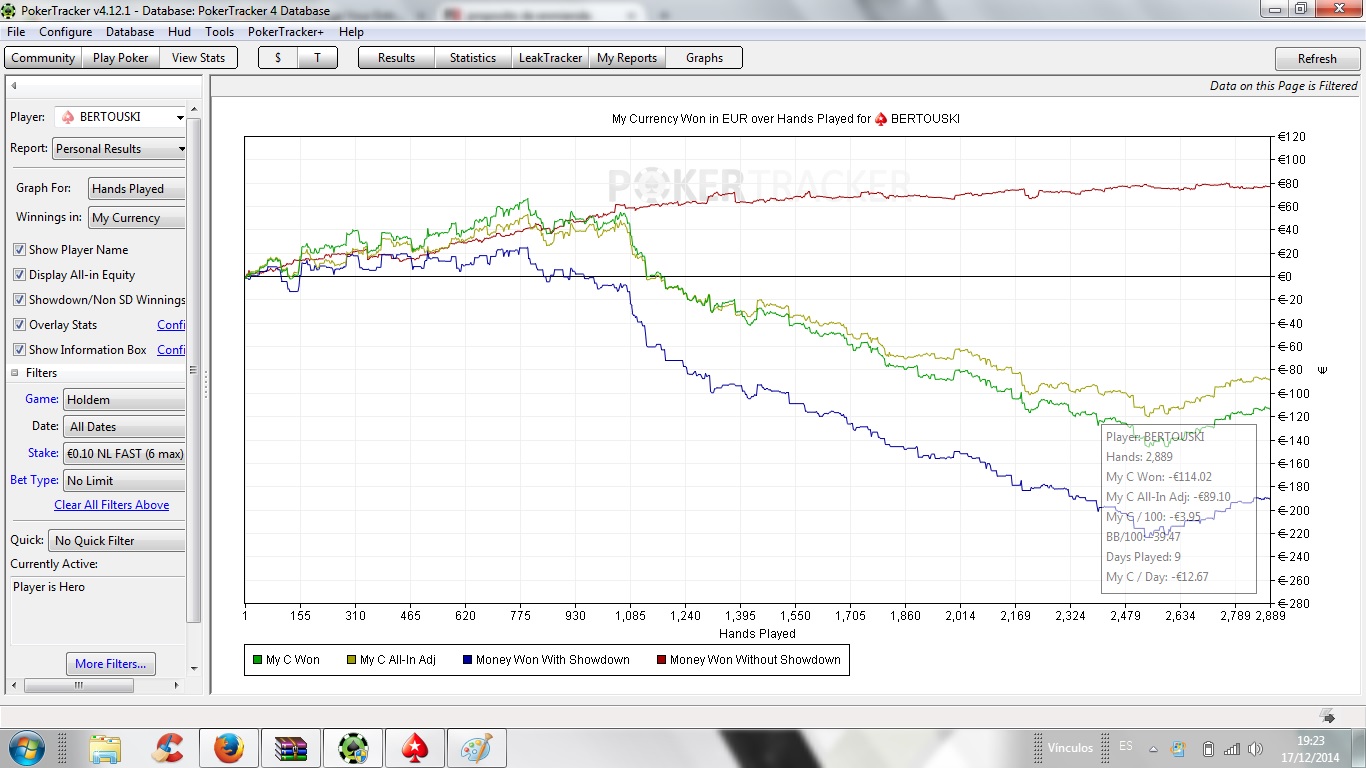Open Windows Explorer from the taskbar
Screen dimensions: 1366x768
click(105, 748)
